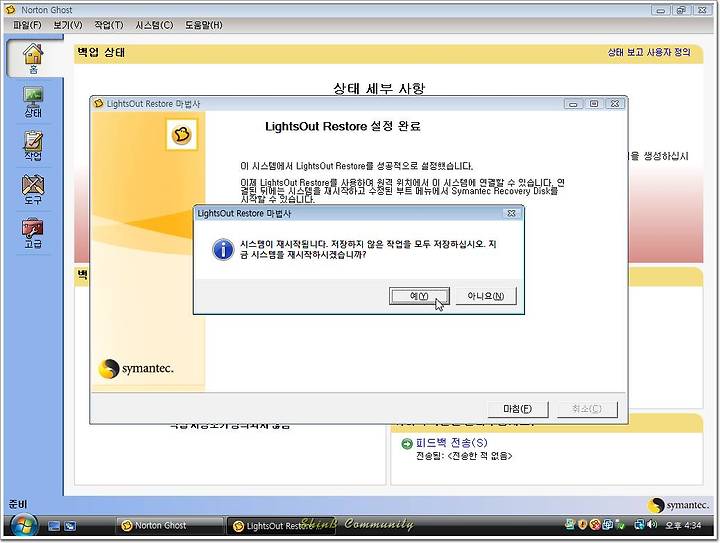This screenshot has height=543, width=720.
Task: Click the switch windows quick launch icon
Action: 70,526
